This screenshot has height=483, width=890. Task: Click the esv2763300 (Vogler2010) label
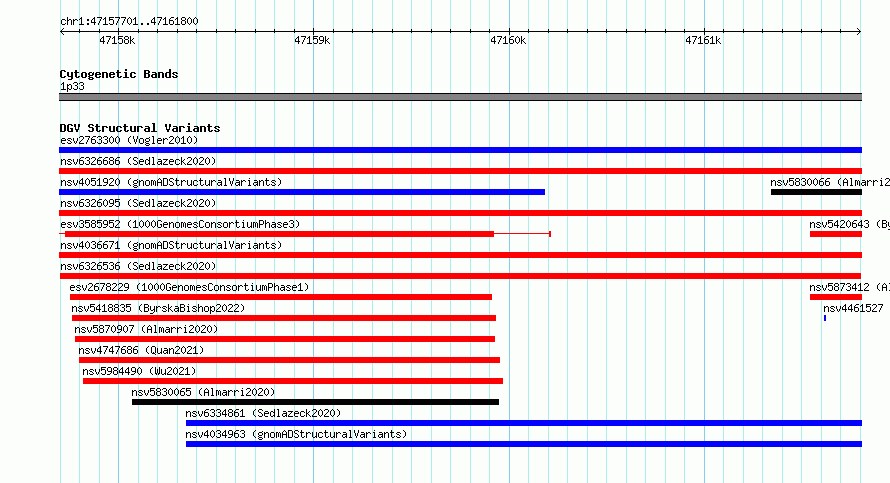pos(129,140)
